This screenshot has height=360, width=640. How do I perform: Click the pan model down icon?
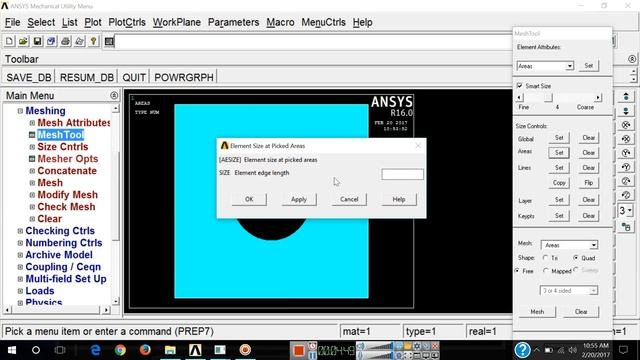pyautogui.click(x=626, y=111)
